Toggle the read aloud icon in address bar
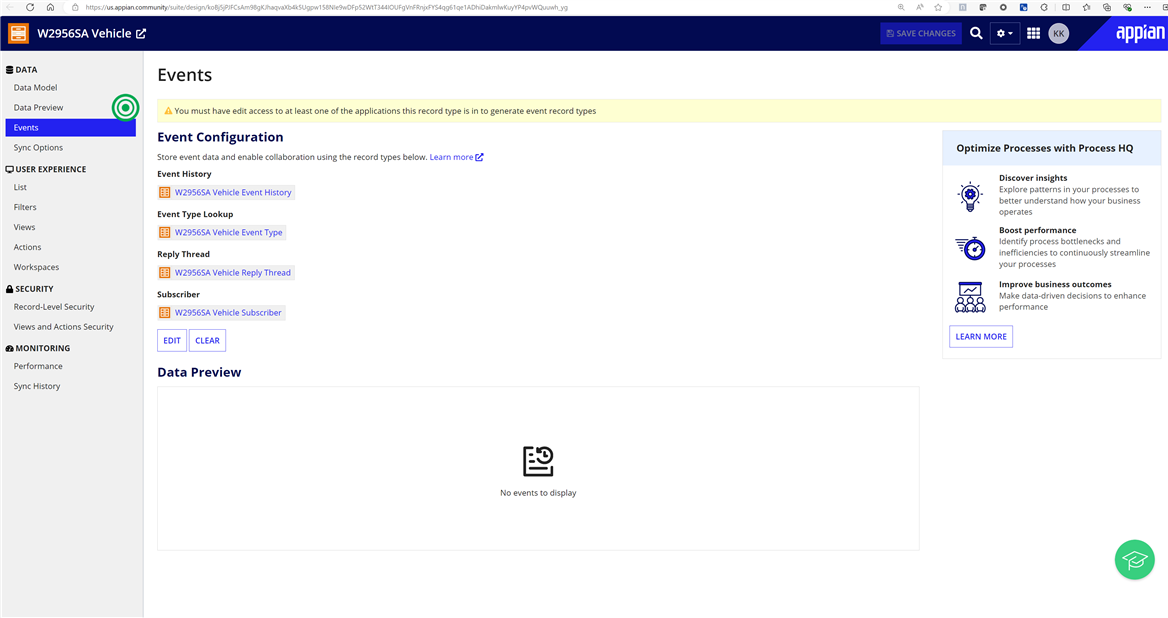The image size is (1168, 618). (919, 7)
